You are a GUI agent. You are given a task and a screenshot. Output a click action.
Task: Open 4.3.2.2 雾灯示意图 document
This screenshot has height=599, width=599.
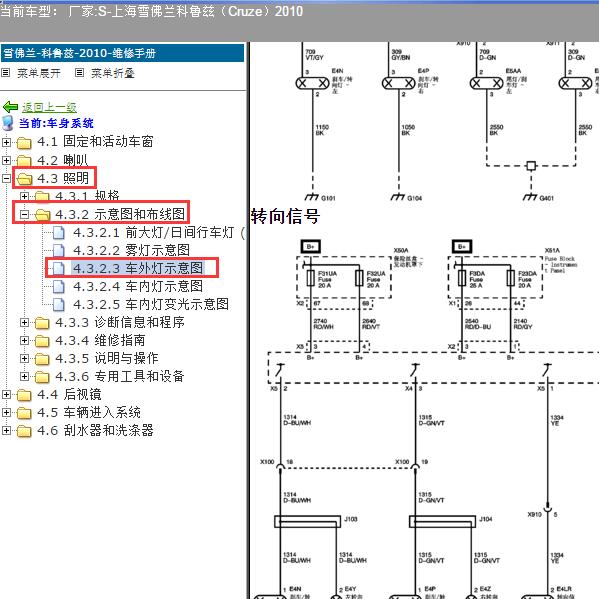pos(131,250)
